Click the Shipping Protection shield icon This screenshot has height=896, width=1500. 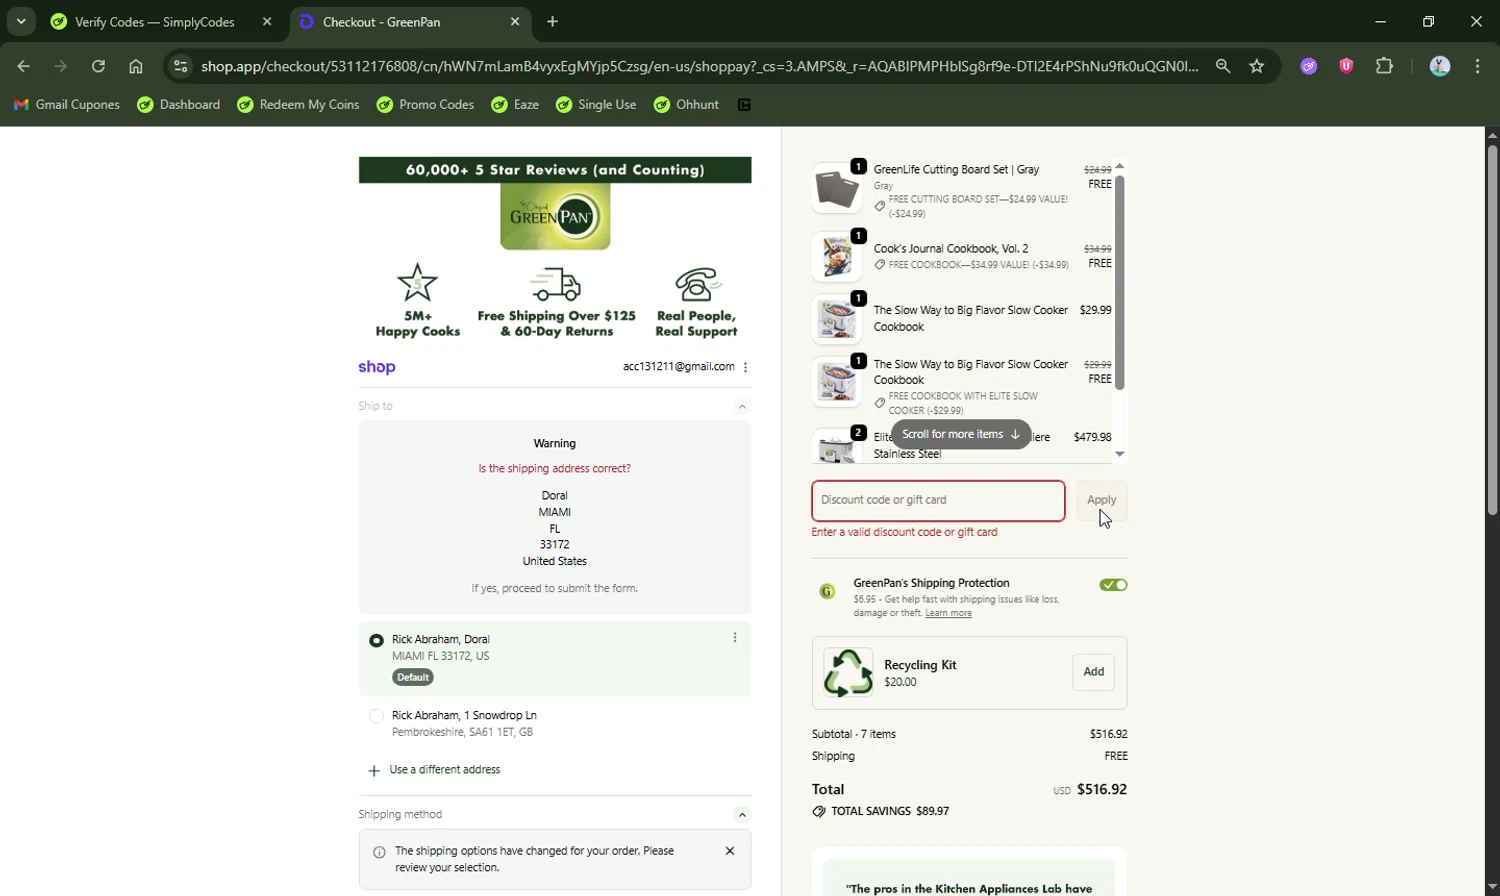pyautogui.click(x=827, y=591)
